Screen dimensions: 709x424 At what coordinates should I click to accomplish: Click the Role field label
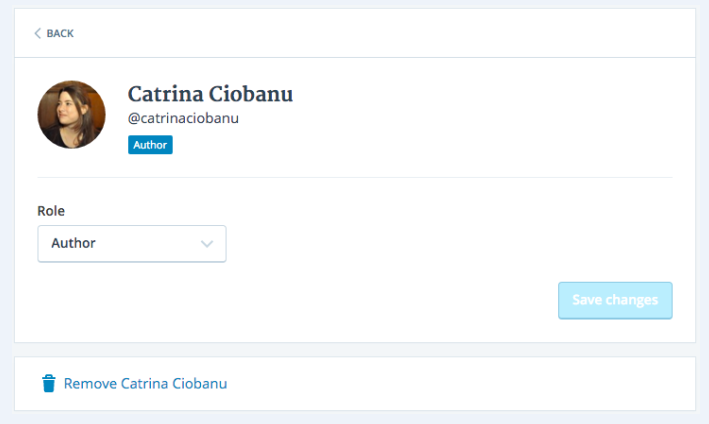[51, 211]
